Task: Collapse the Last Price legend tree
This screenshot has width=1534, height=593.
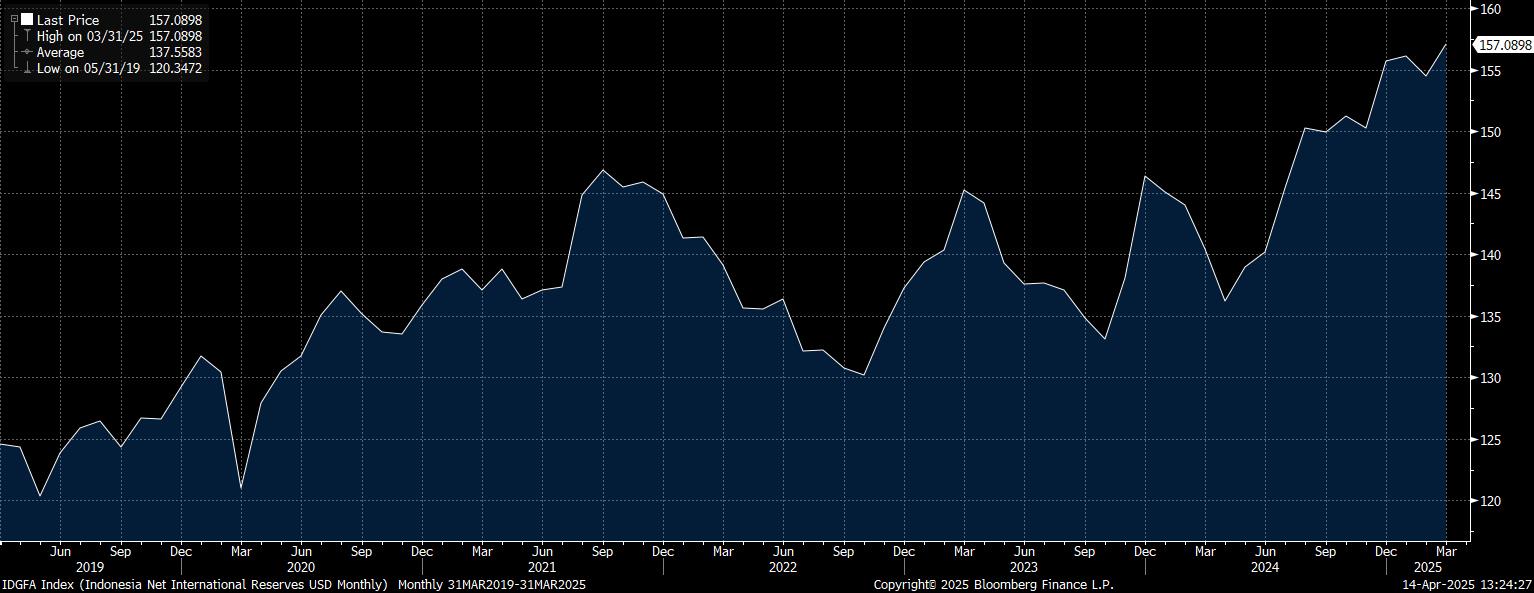Action: [14, 19]
